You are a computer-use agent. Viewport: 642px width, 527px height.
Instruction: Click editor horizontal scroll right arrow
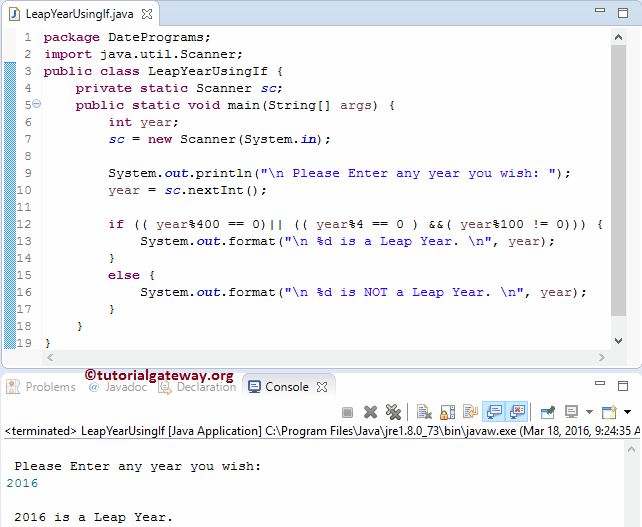pyautogui.click(x=601, y=357)
